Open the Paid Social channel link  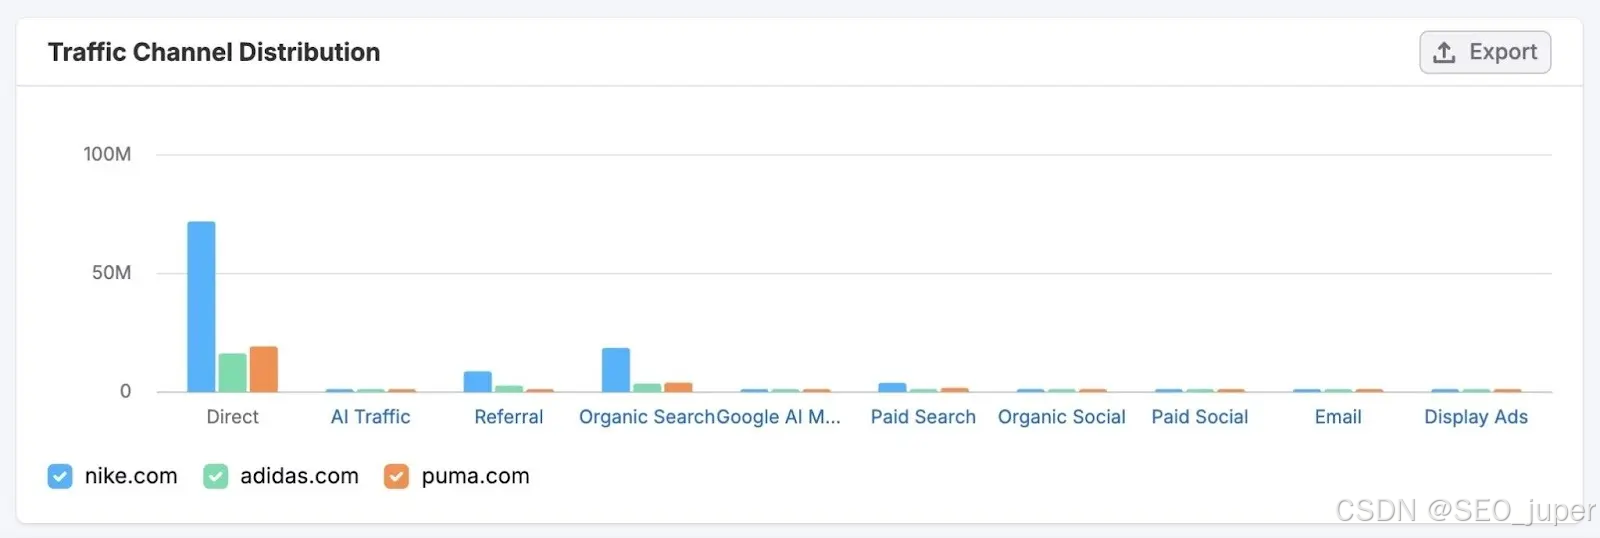(1199, 417)
